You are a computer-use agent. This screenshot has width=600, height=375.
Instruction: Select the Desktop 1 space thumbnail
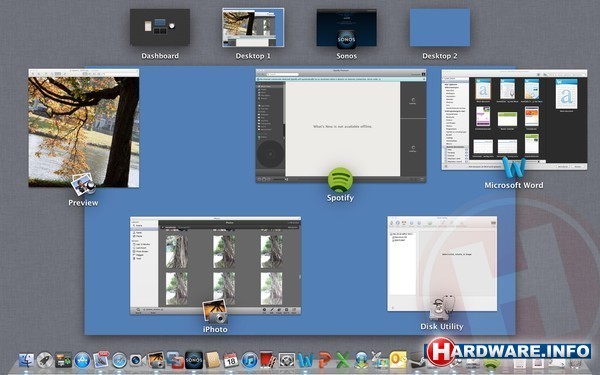(x=253, y=28)
